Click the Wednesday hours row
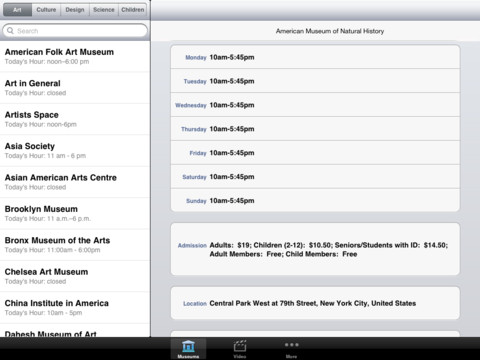Viewport: 480px width, 360px height. point(315,105)
